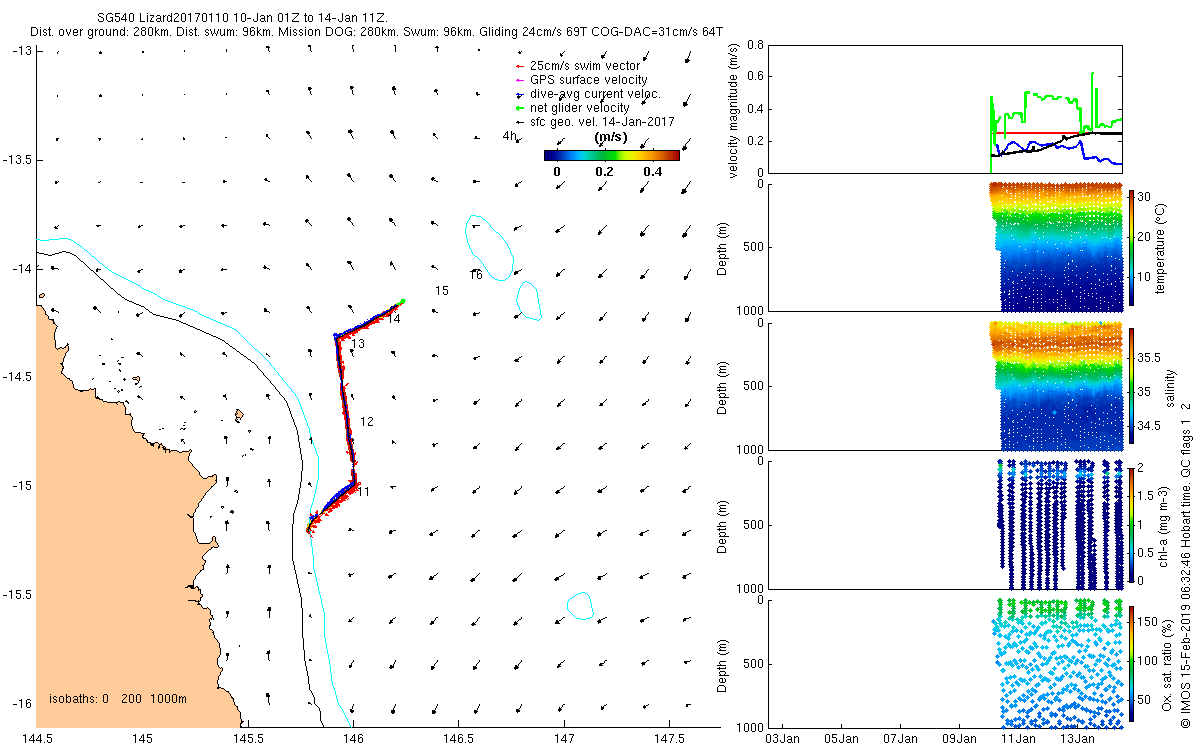
Task: Click day label '11' on the glider track
Action: coord(363,492)
